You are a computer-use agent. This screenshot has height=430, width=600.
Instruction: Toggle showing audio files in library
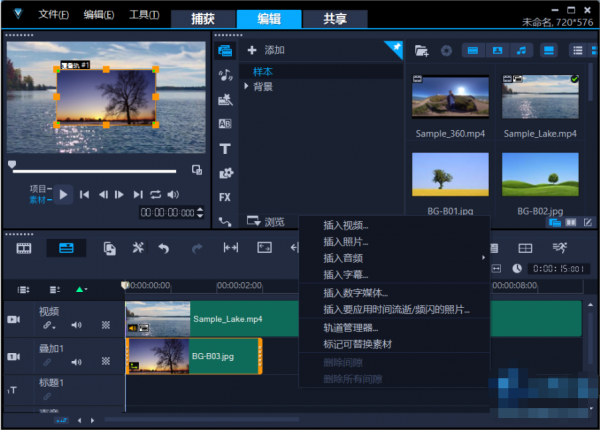[521, 50]
